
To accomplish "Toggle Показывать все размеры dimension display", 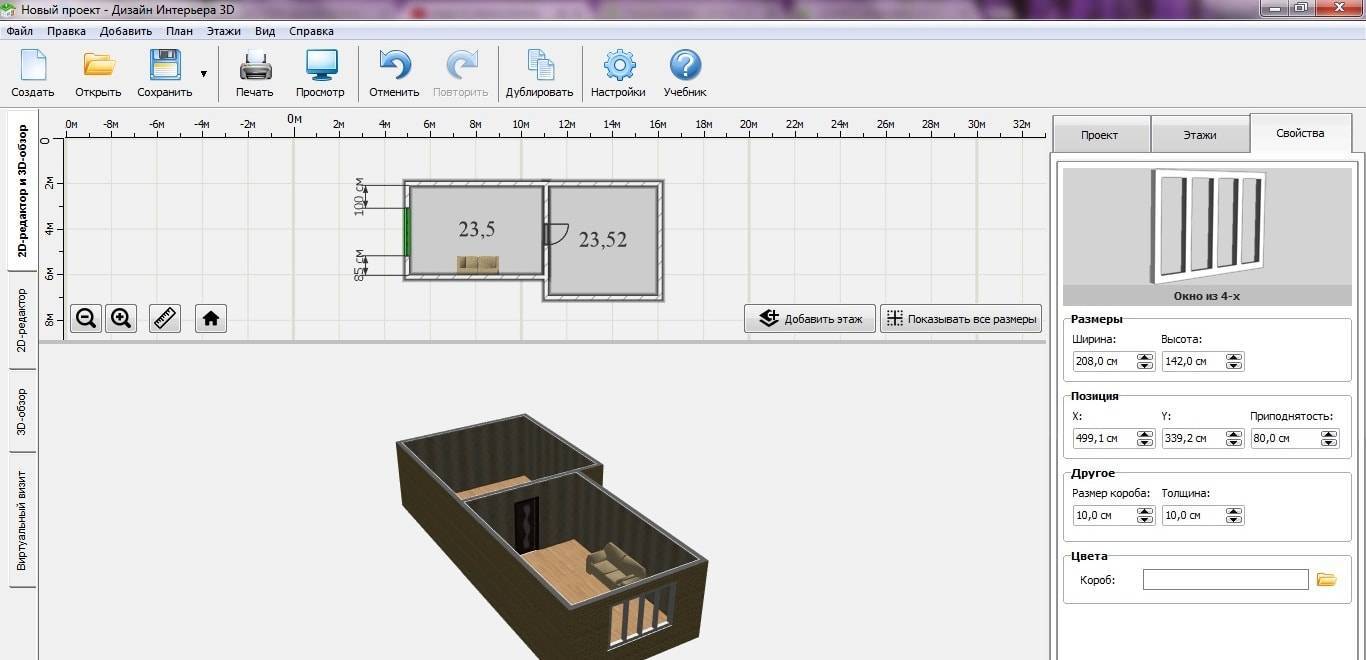I will point(960,319).
